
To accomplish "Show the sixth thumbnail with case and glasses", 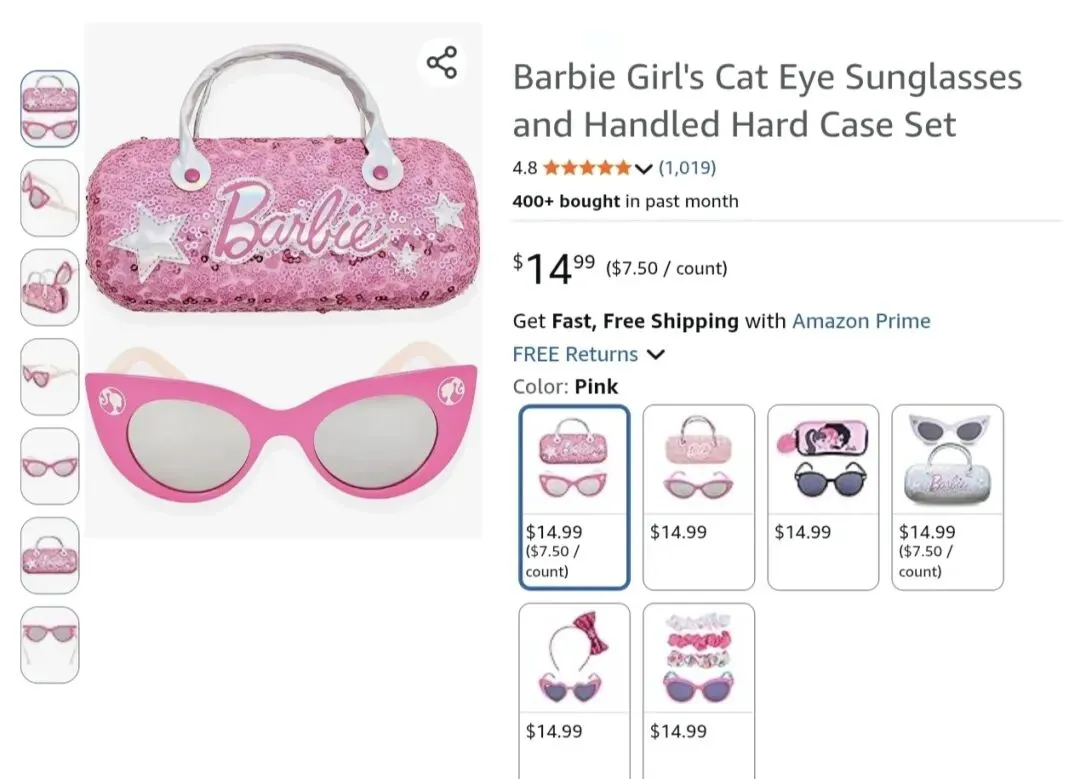I will point(50,555).
